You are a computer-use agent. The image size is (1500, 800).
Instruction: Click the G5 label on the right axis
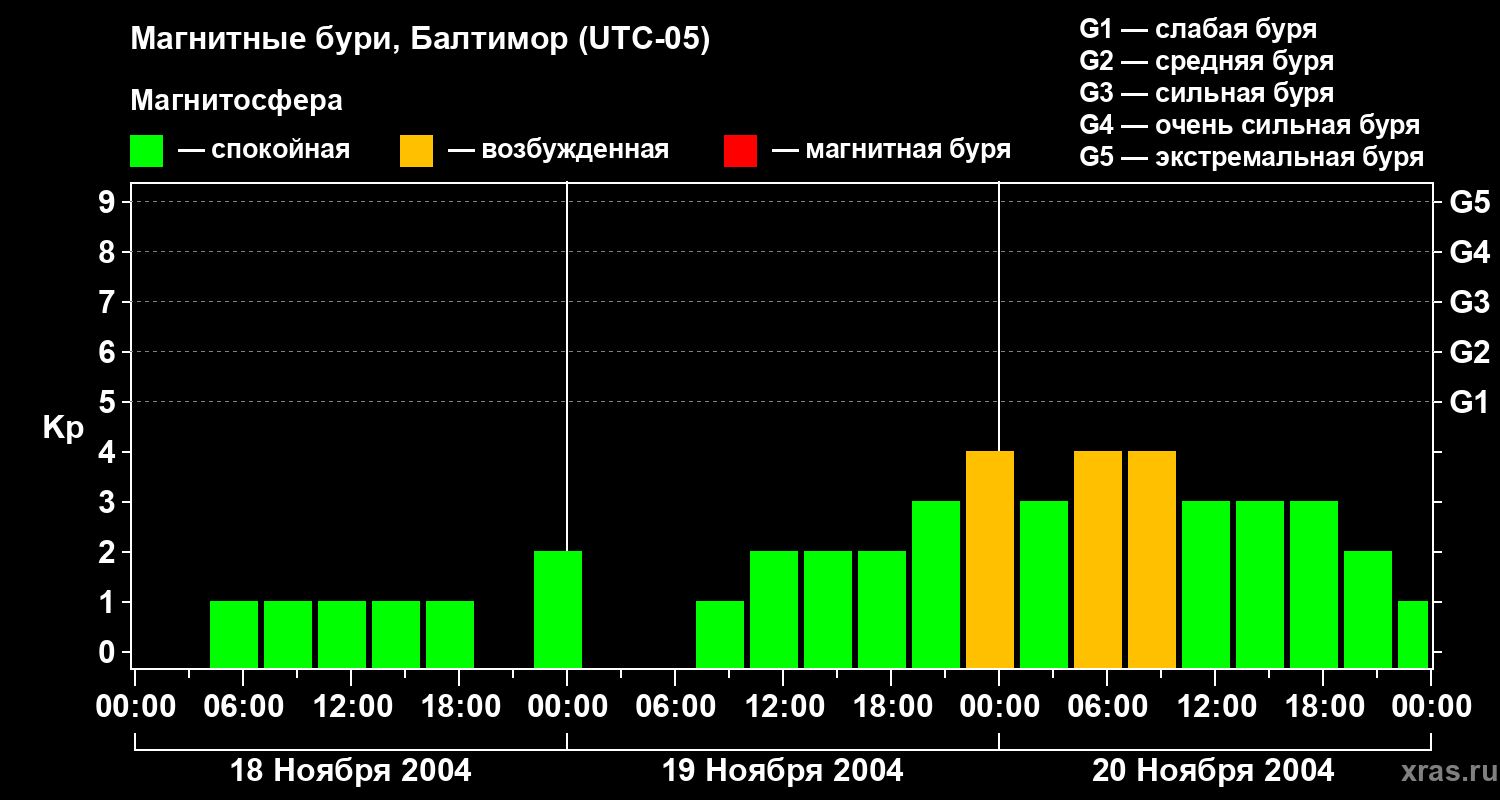1469,202
